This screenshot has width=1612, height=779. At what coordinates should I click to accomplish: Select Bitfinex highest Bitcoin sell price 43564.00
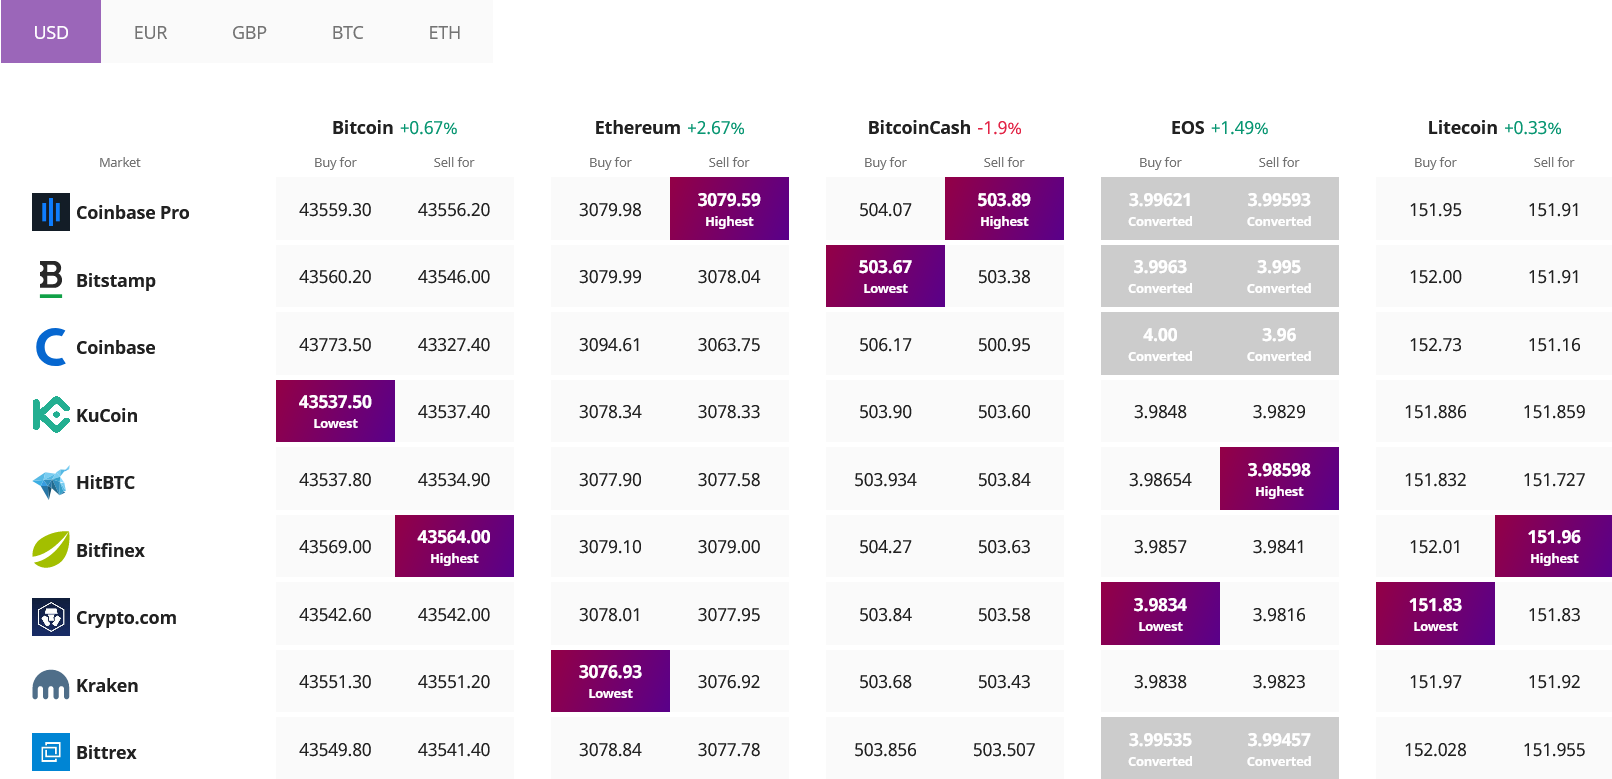click(x=454, y=546)
